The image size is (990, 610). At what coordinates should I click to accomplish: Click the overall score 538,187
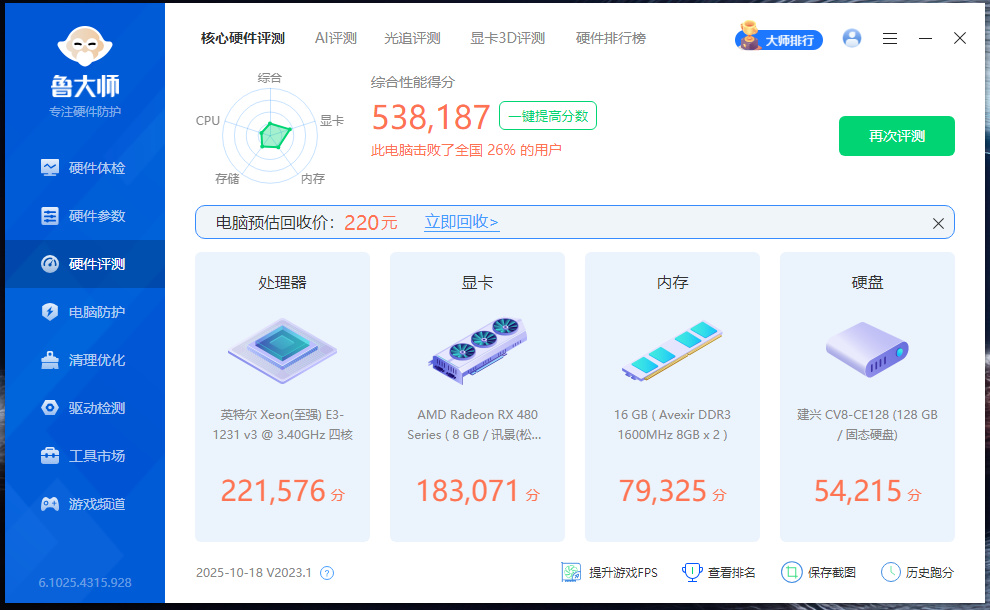pyautogui.click(x=431, y=117)
